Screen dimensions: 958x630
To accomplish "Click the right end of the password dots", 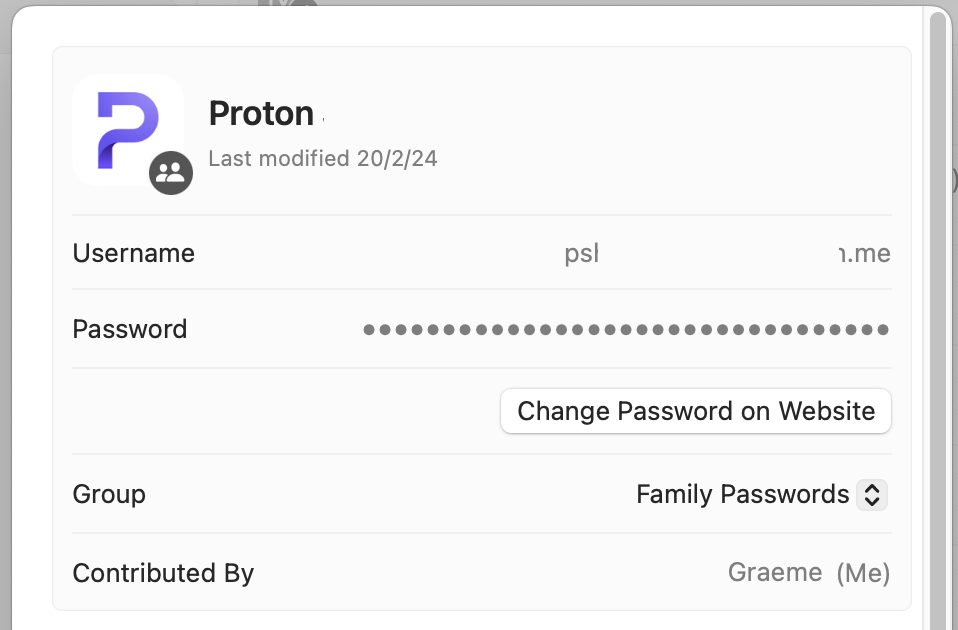I will pyautogui.click(x=881, y=329).
